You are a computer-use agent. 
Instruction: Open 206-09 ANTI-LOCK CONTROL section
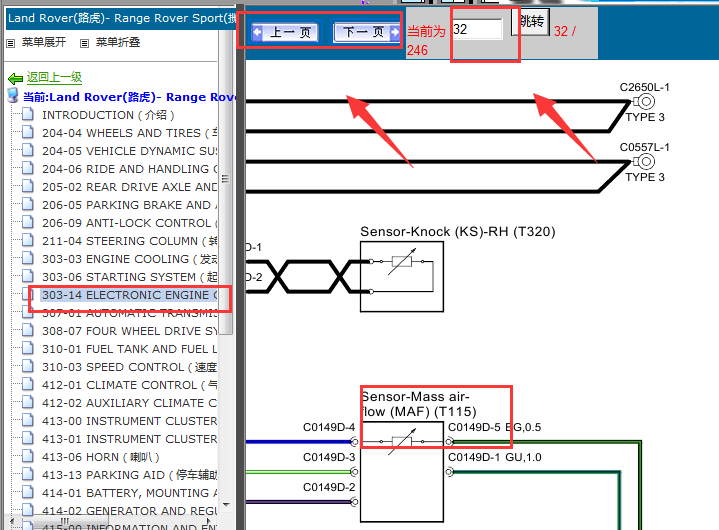tap(130, 223)
